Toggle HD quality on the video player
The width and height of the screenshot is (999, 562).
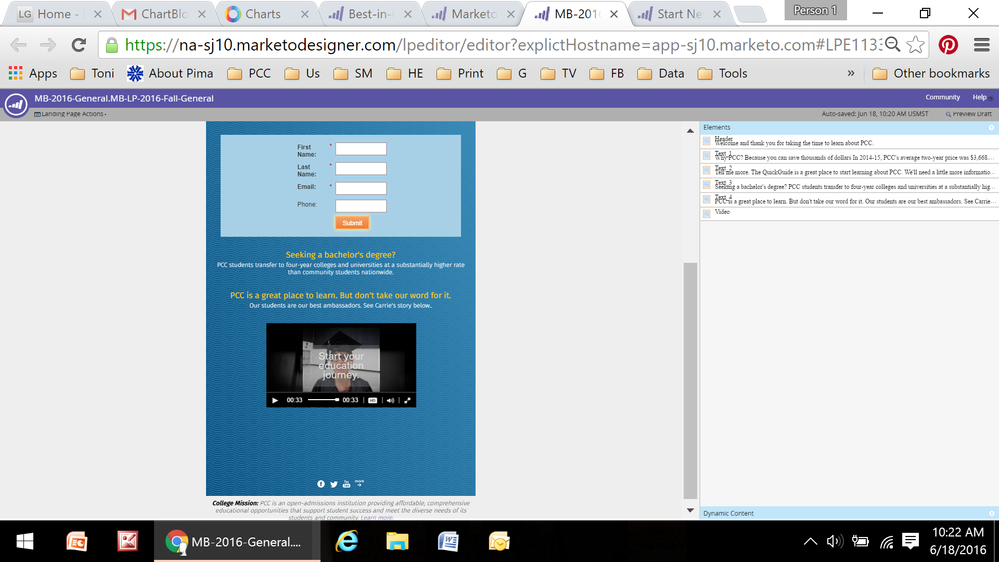(373, 400)
